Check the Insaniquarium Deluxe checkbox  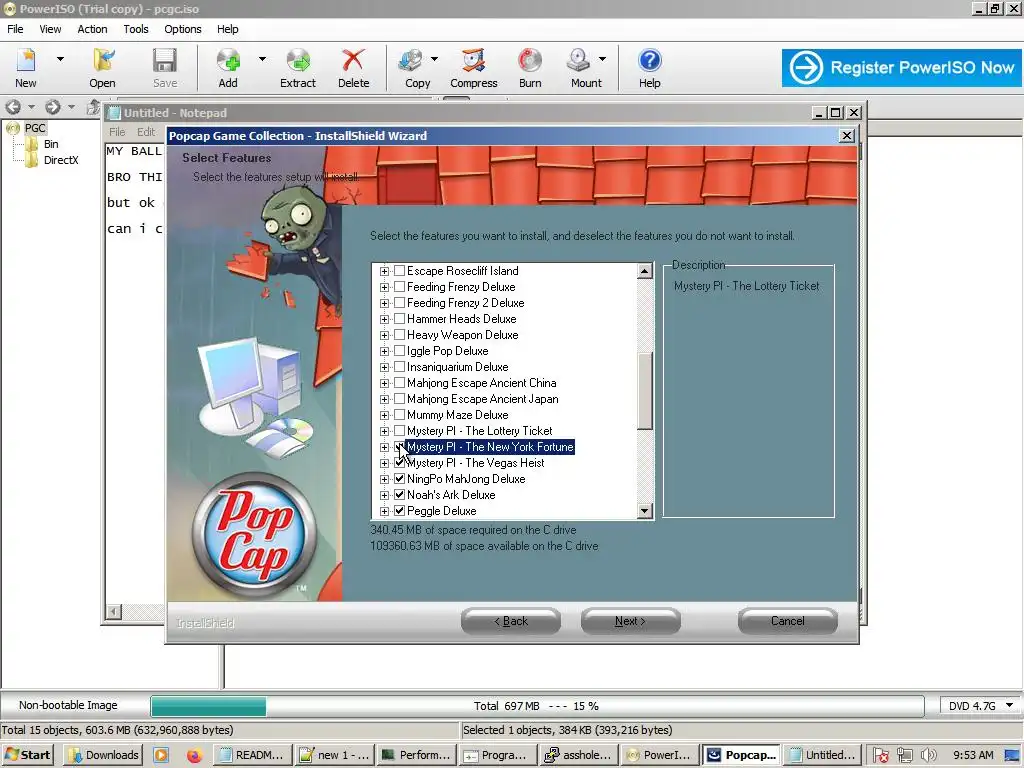coord(400,366)
